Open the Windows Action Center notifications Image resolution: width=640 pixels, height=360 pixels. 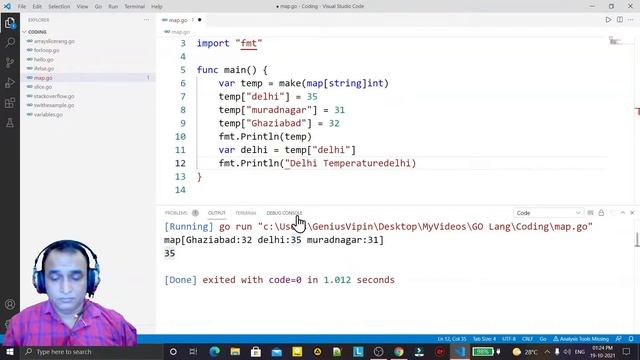coord(627,351)
